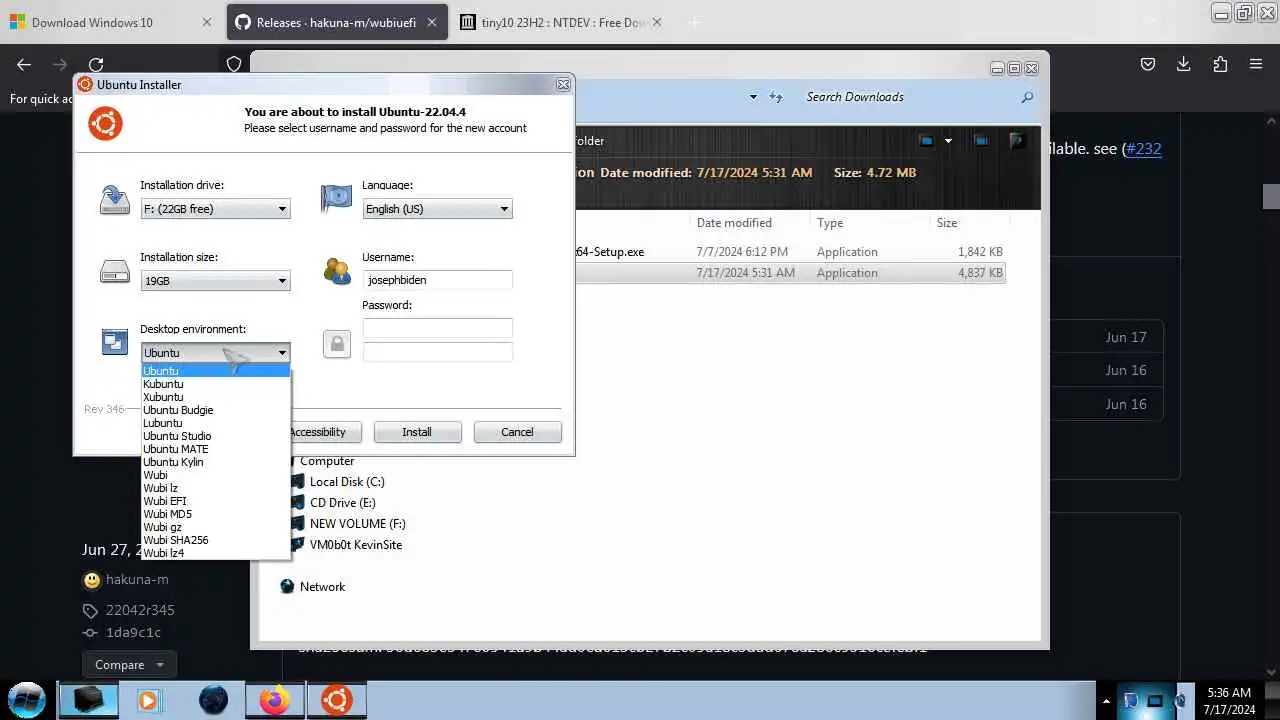Image resolution: width=1280 pixels, height=720 pixels.
Task: Click the search magnifier icon in Explorer
Action: pos(1027,97)
